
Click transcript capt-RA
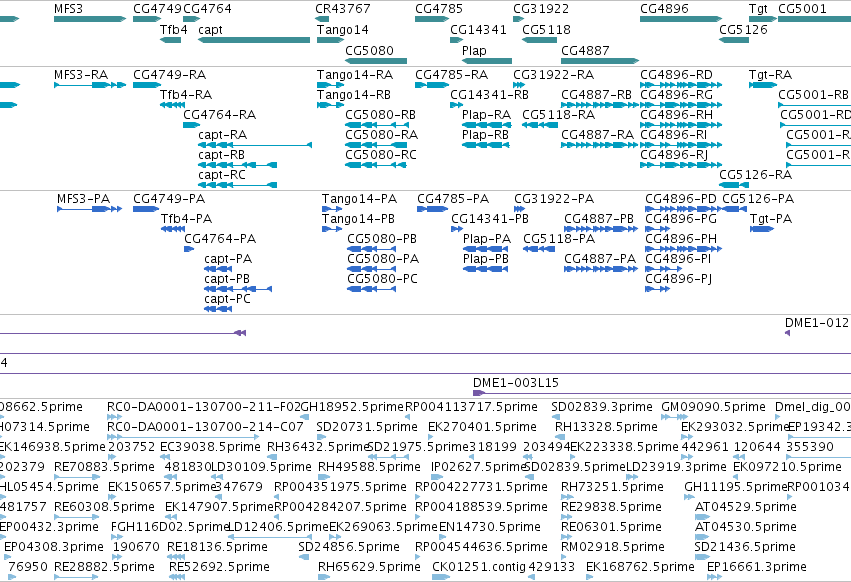point(255,145)
